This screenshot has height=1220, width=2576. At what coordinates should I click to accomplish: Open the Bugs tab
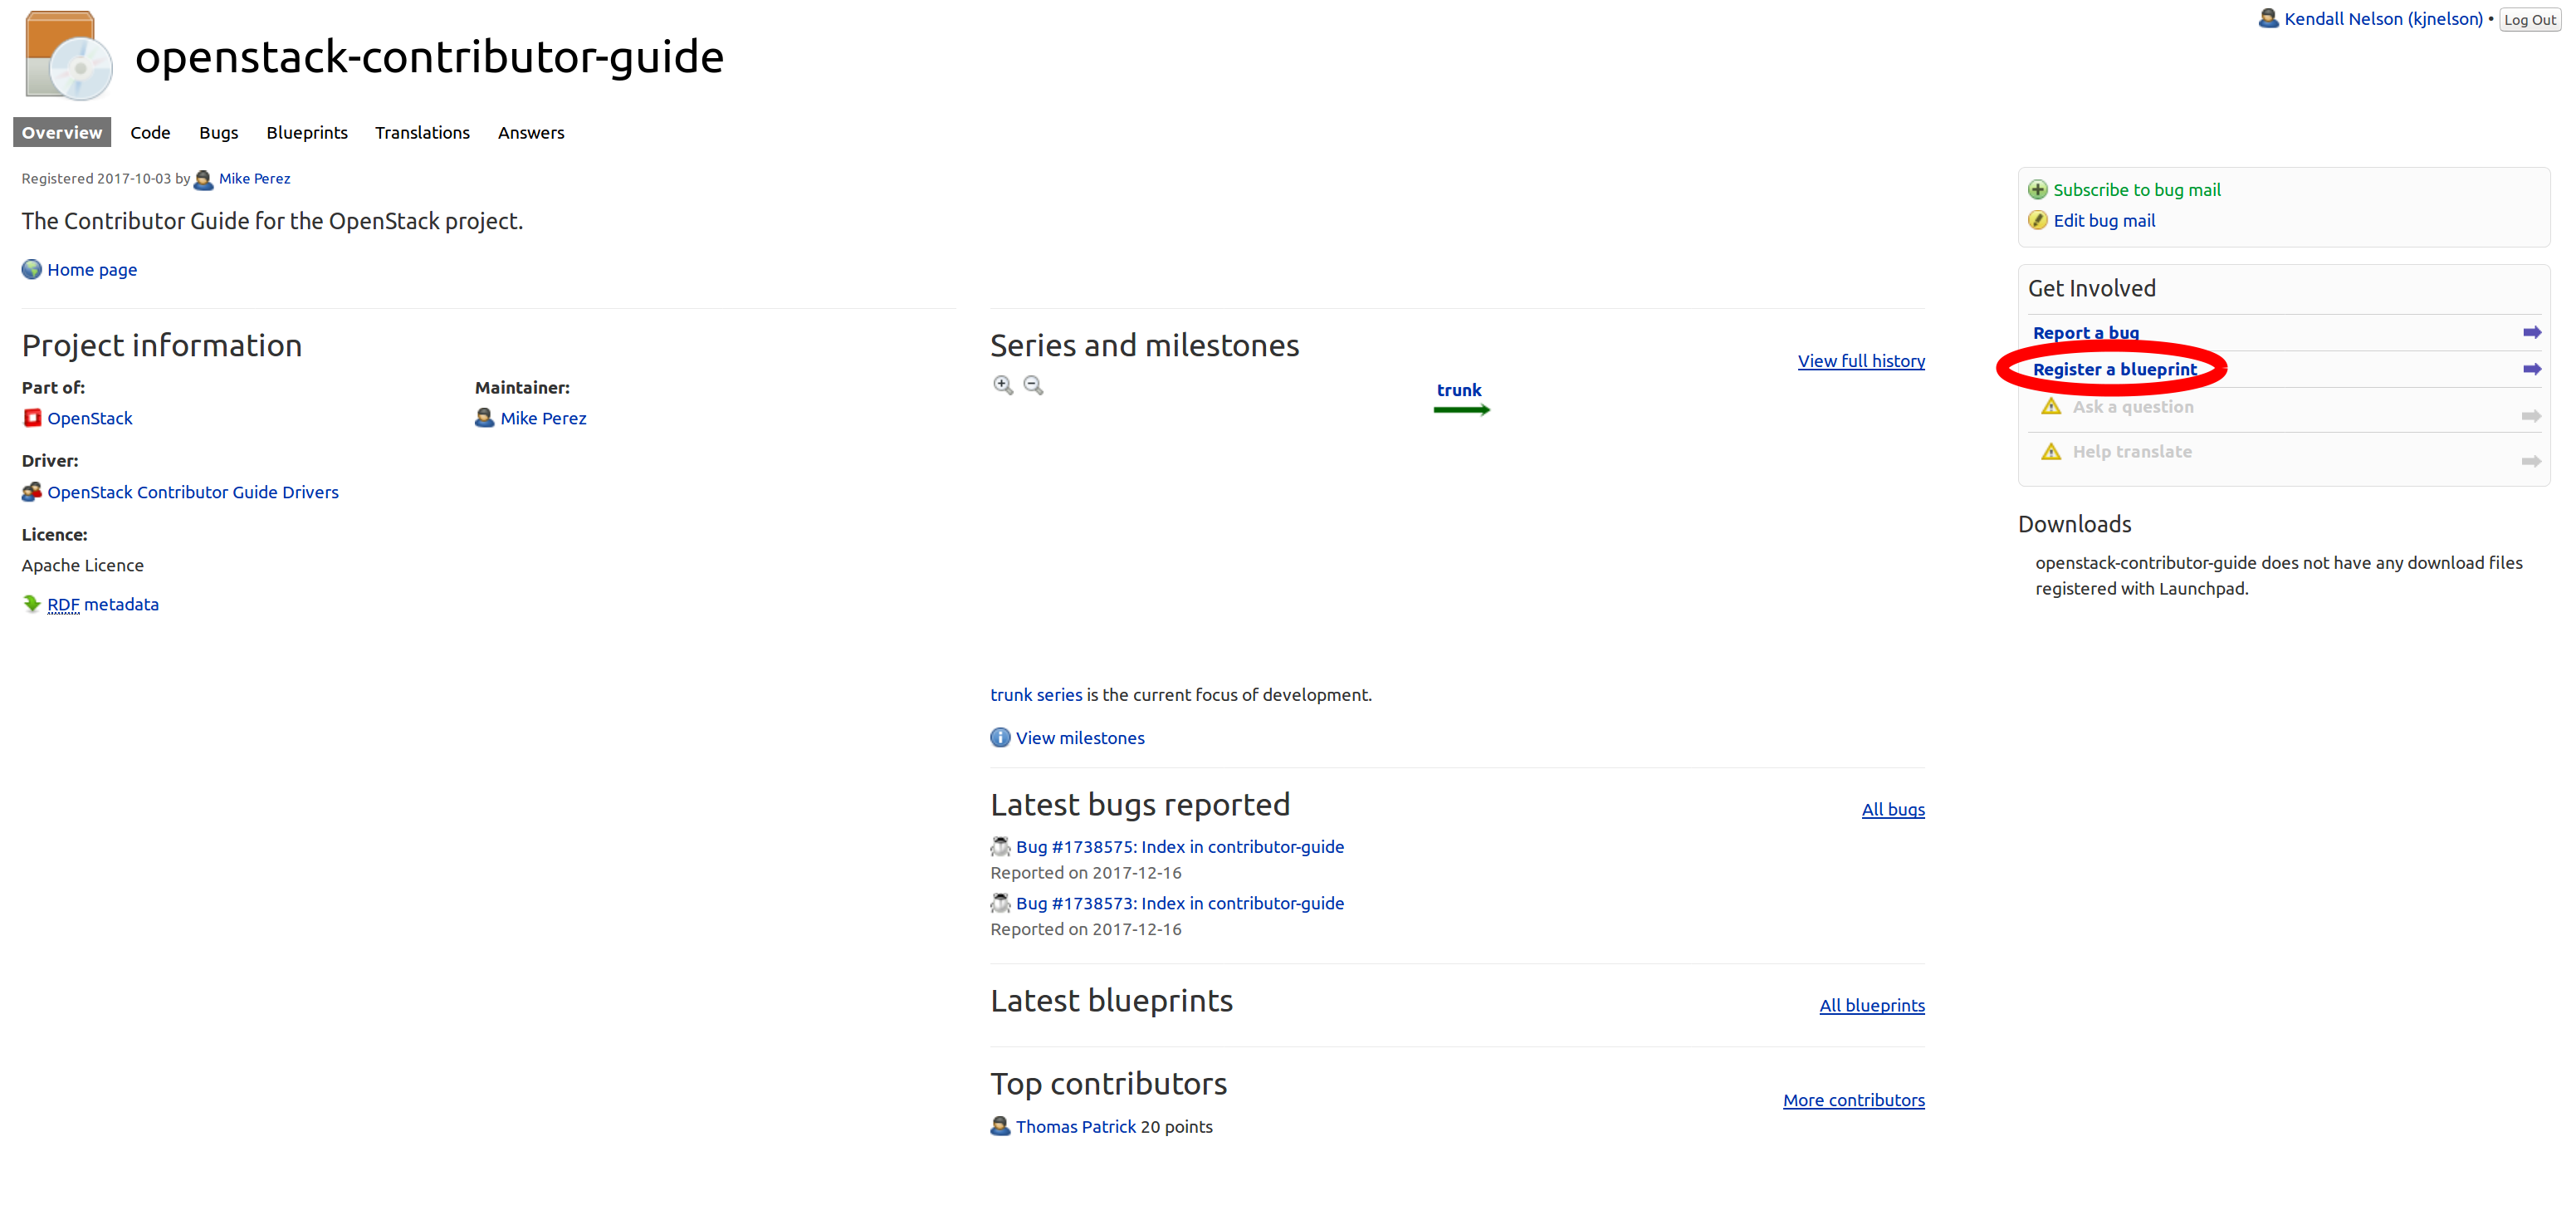[218, 133]
